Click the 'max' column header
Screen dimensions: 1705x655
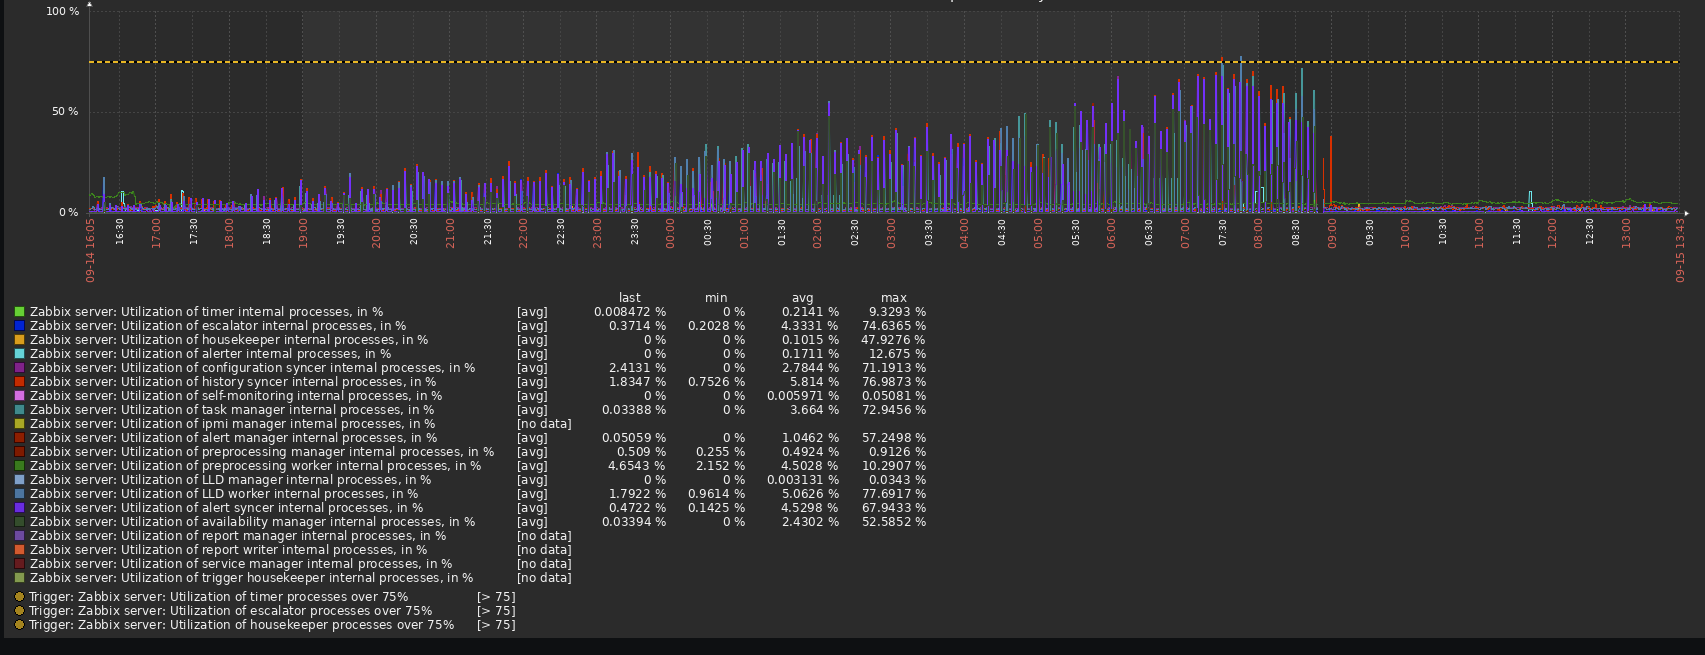[x=894, y=298]
